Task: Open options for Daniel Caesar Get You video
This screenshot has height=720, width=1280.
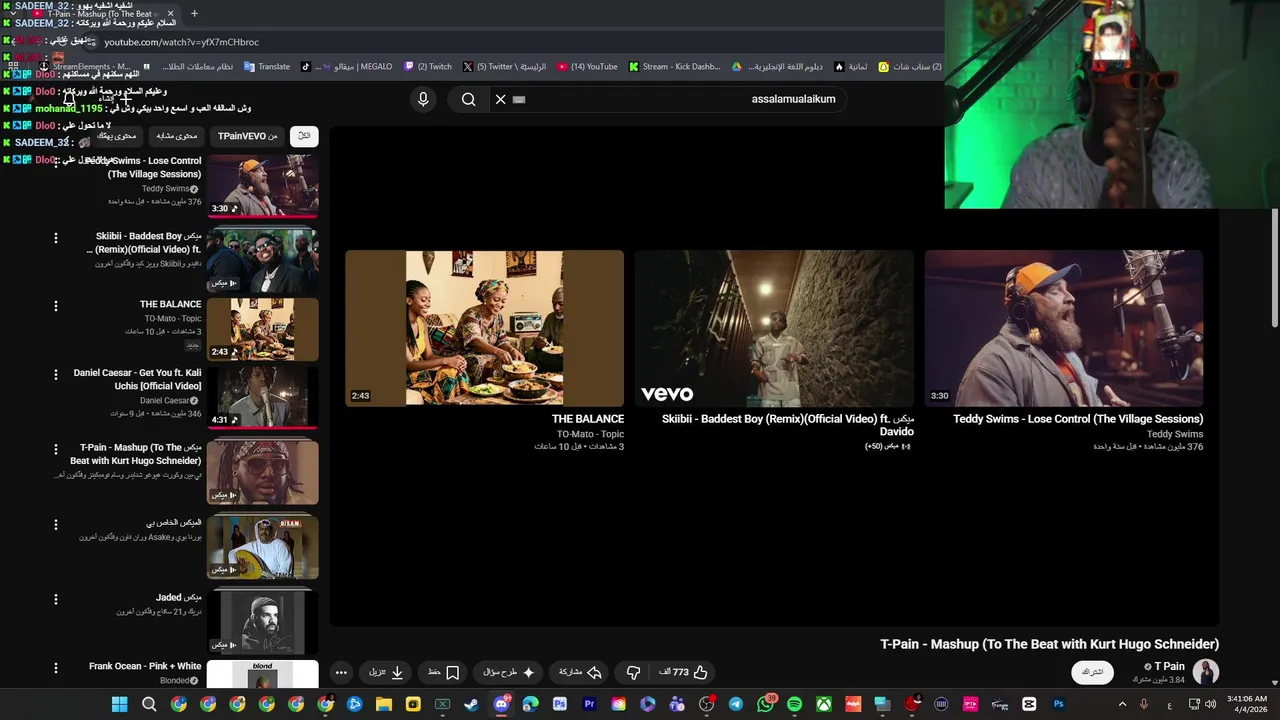Action: [x=56, y=375]
